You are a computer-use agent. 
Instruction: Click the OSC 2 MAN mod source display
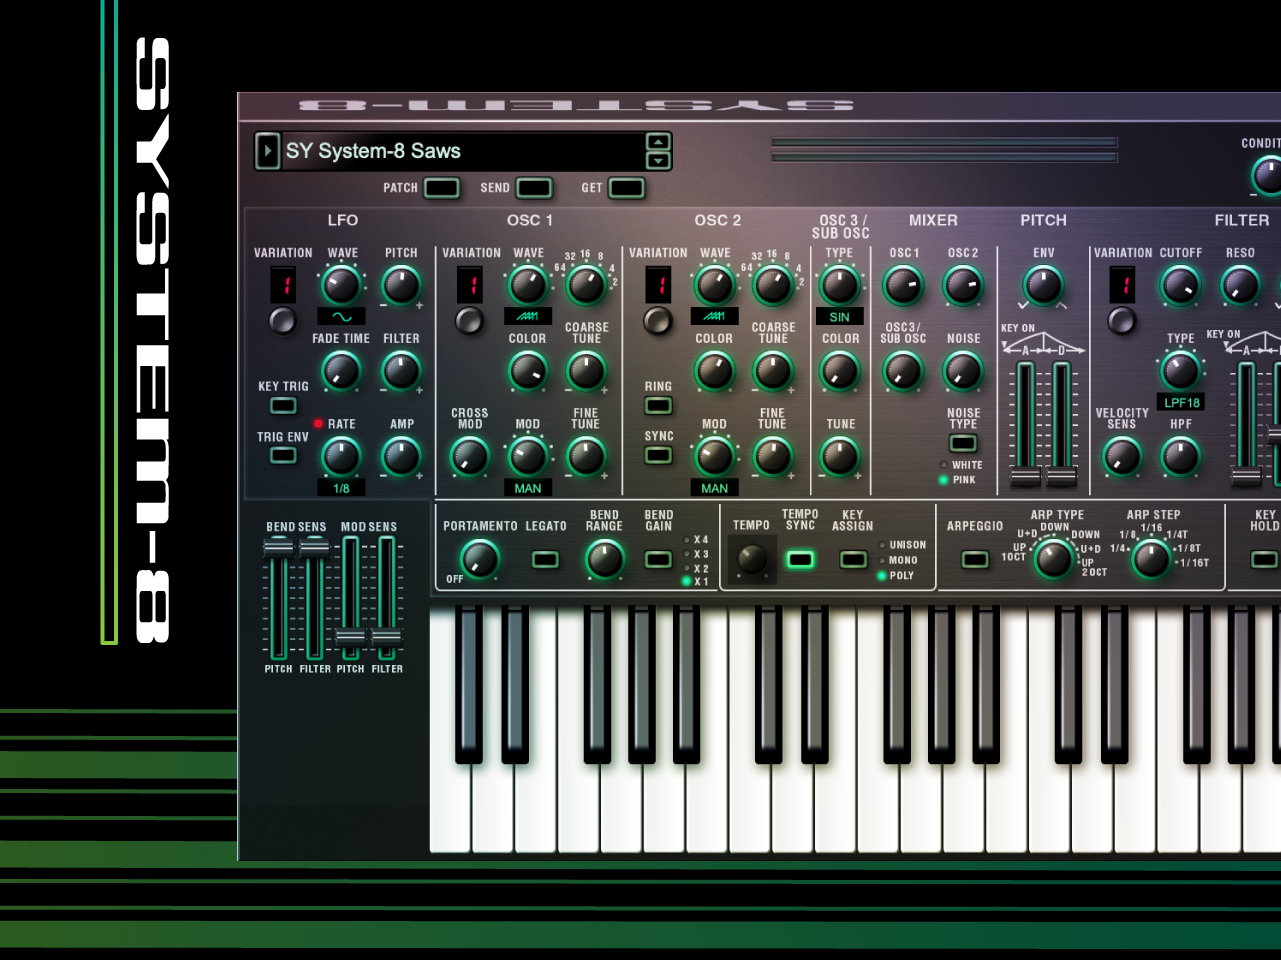click(714, 488)
